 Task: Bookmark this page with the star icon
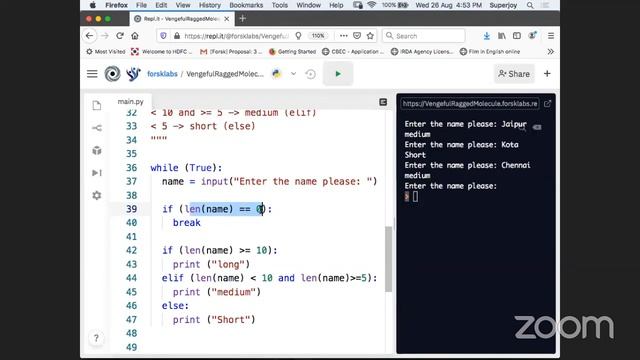(370, 36)
